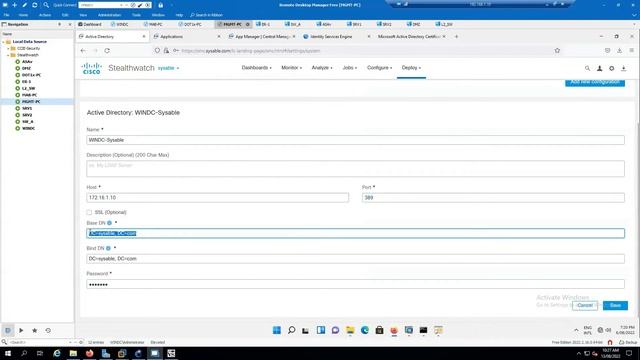The image size is (640, 360).
Task: Open the File menu of Remote Desktop Manager
Action: 7,15
